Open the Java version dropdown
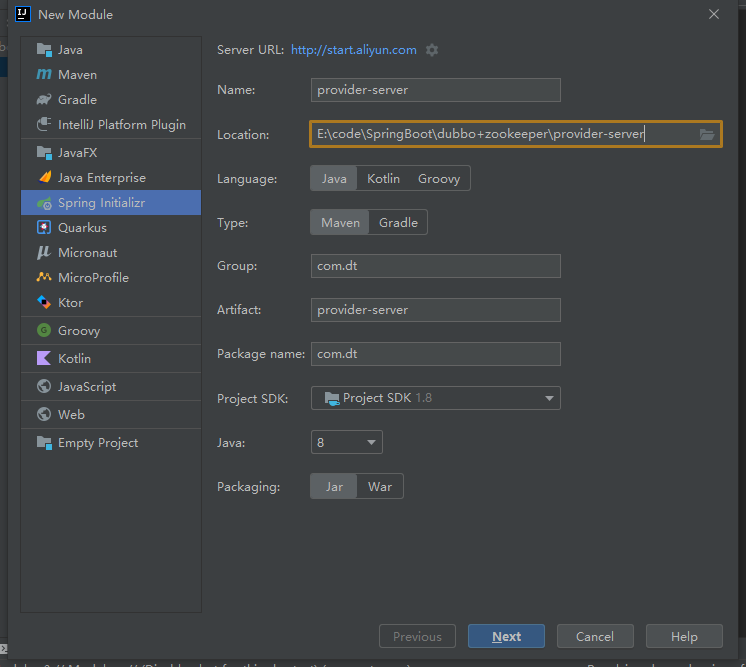This screenshot has width=746, height=667. coord(346,442)
